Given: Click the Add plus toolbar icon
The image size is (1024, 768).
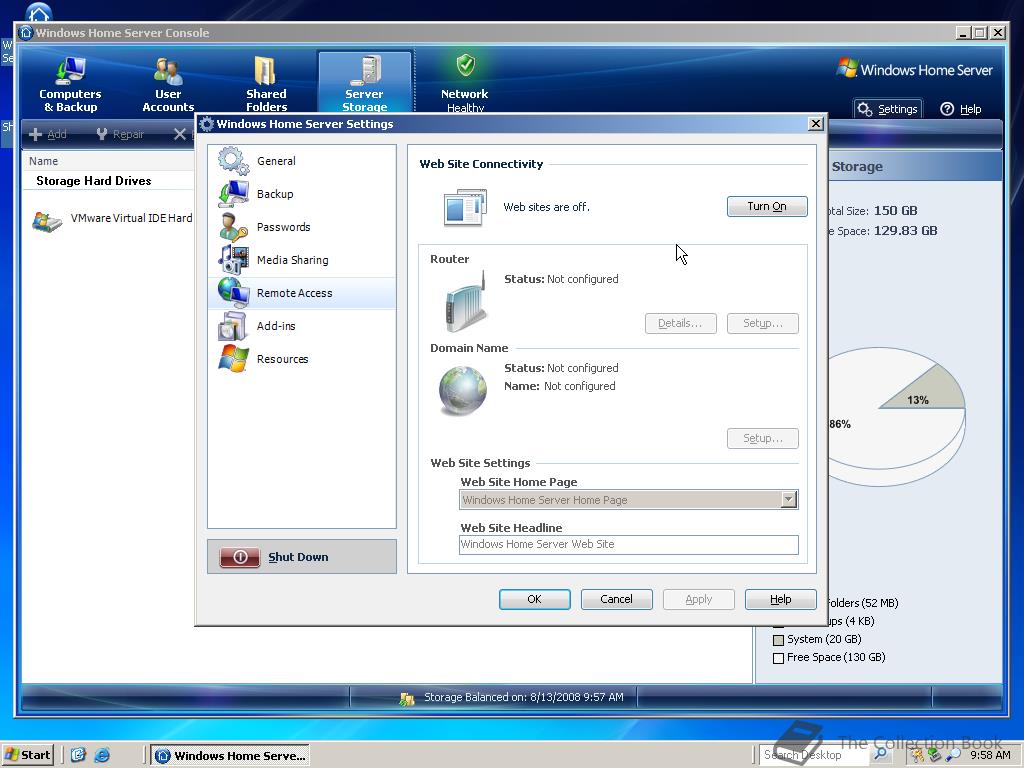Looking at the screenshot, I should pos(36,134).
